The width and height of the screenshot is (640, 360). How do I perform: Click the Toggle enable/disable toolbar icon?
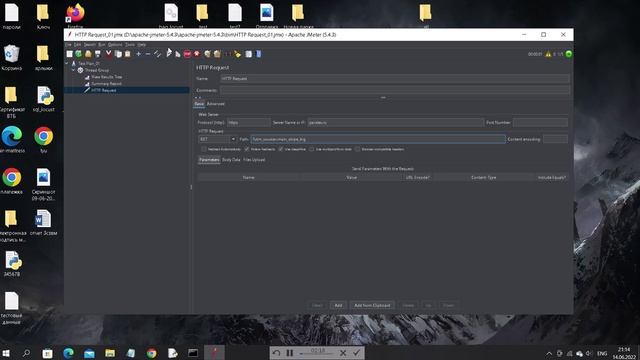click(x=158, y=54)
